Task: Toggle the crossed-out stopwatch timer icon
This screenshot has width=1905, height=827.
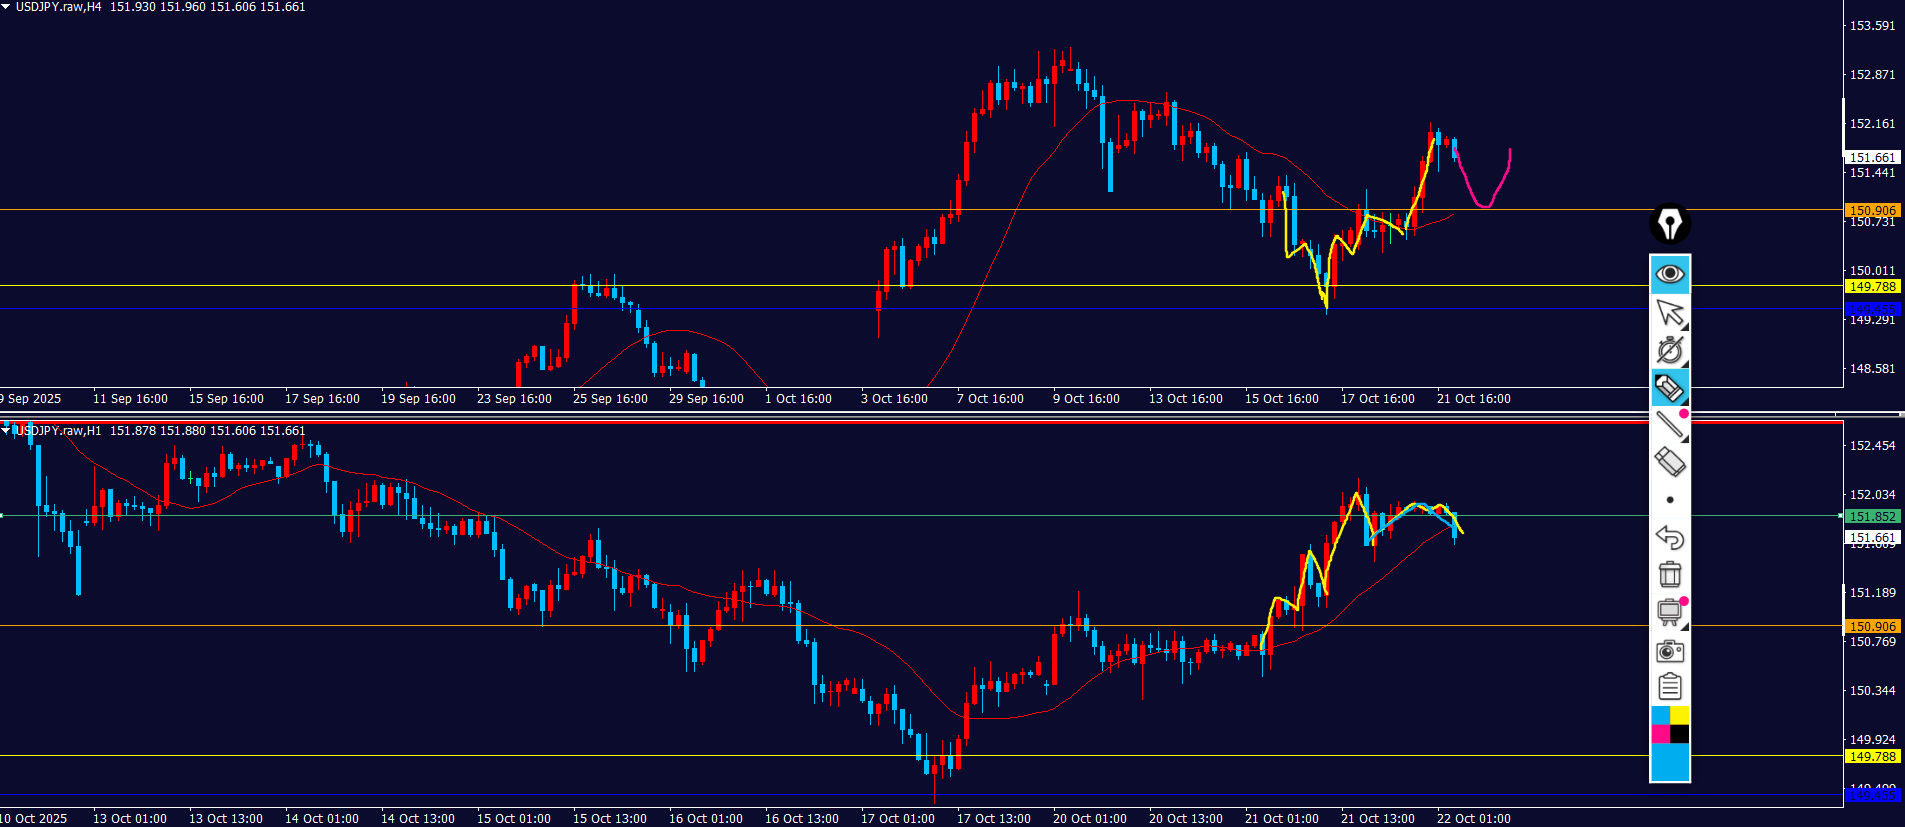Action: 1669,350
